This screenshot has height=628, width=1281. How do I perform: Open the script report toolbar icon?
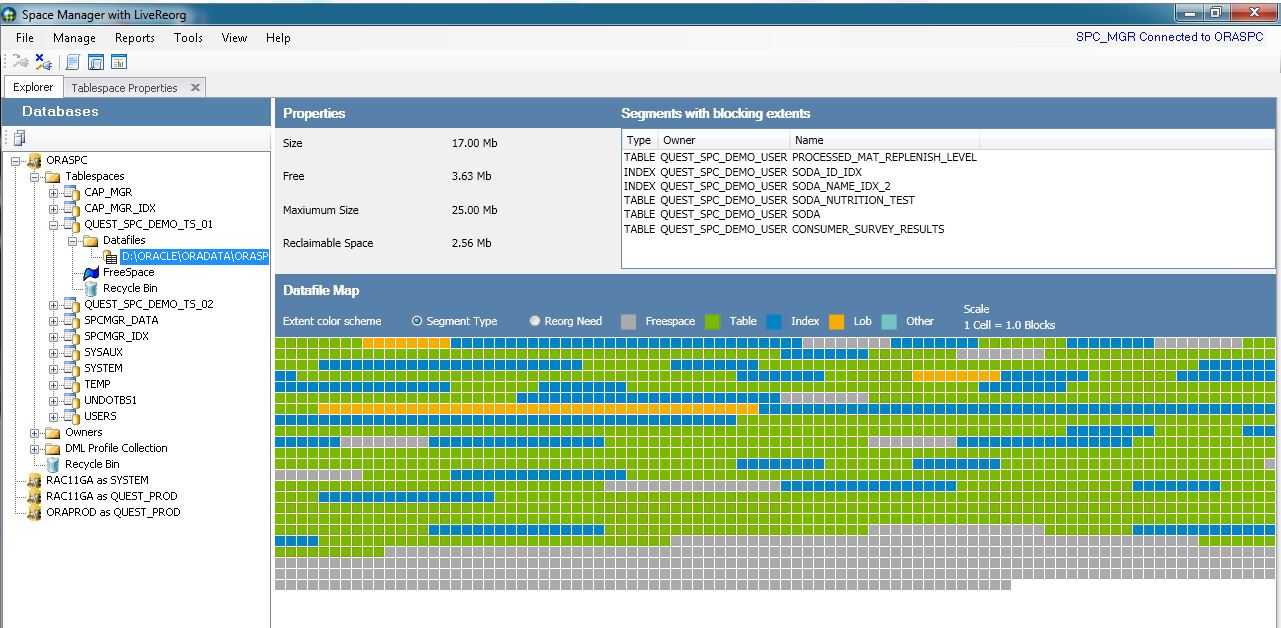72,61
